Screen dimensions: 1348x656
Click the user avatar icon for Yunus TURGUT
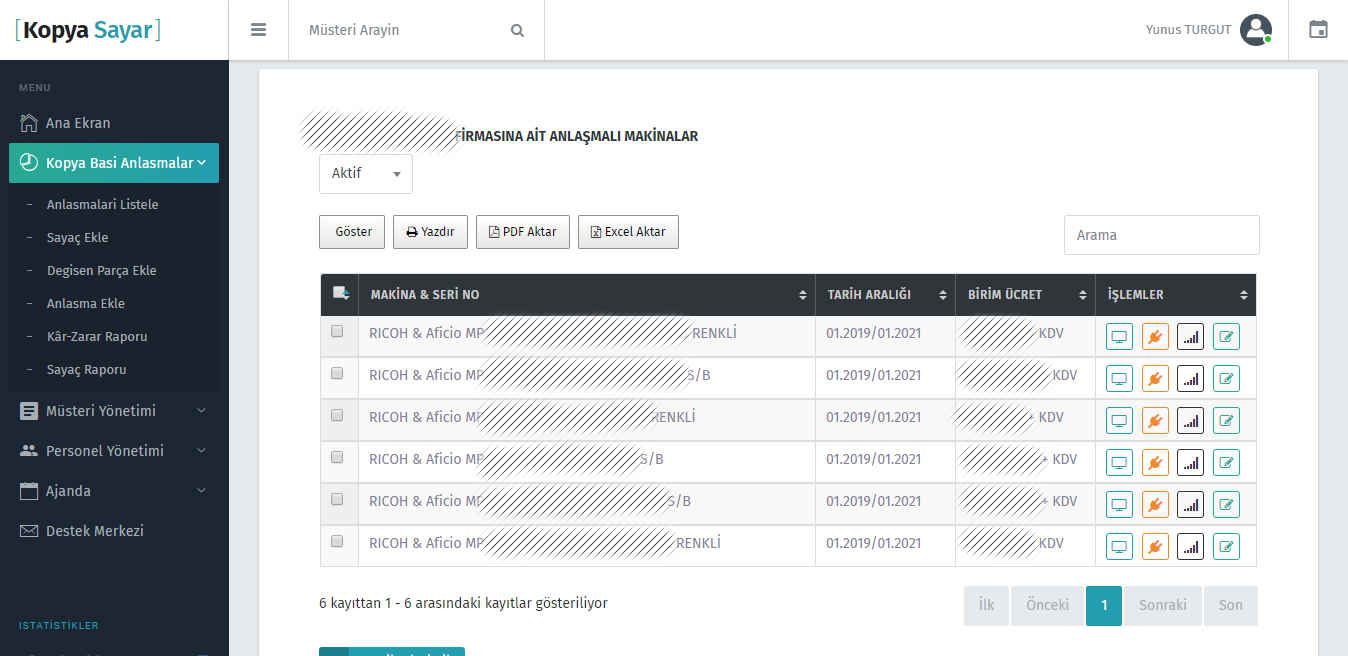click(x=1255, y=30)
